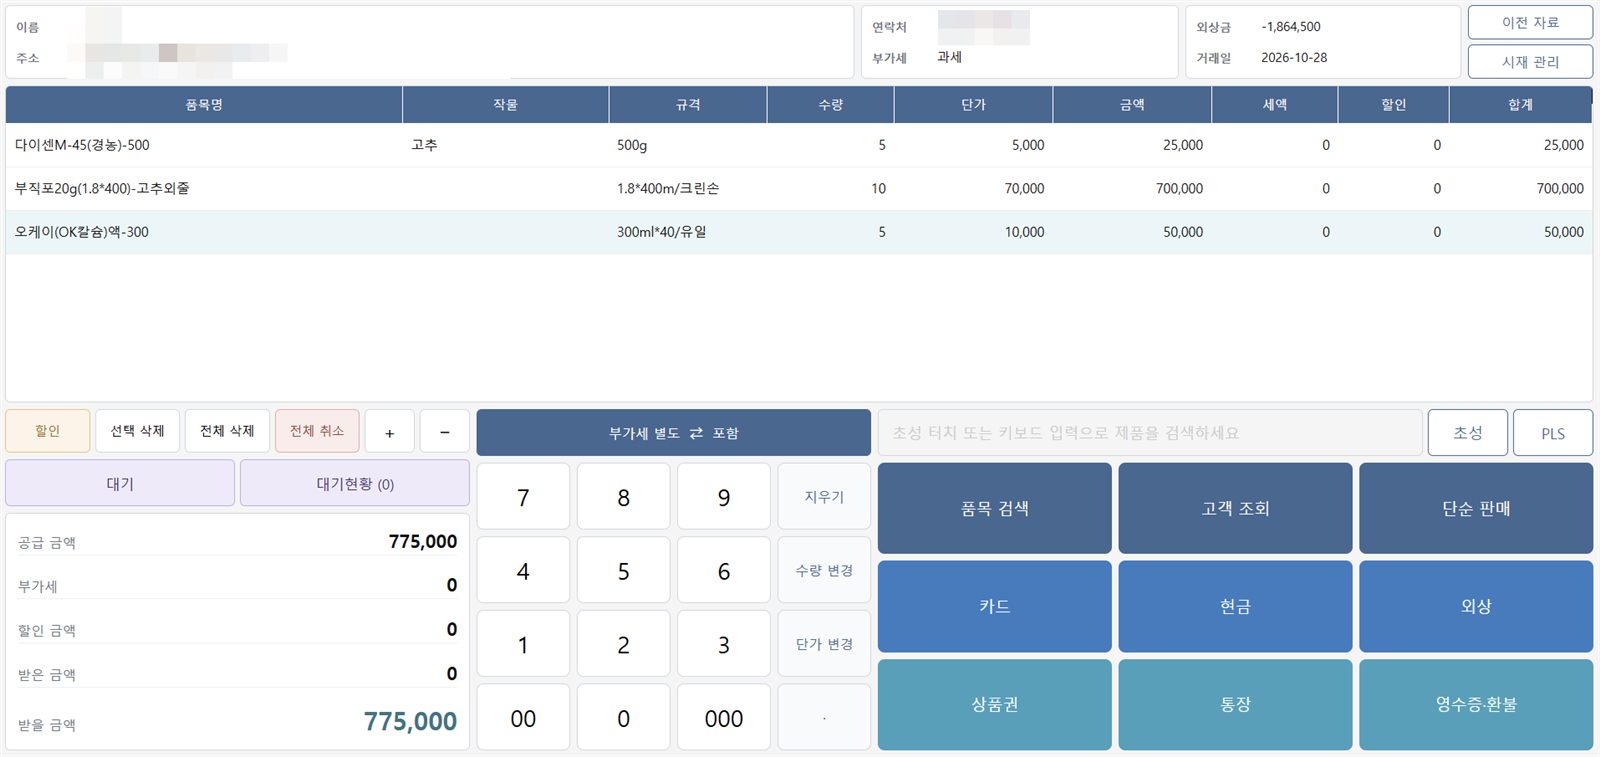The height and width of the screenshot is (757, 1600).
Task: Select the 부직포20g(1.8*400)-고추외줄 row
Action: [x=799, y=188]
